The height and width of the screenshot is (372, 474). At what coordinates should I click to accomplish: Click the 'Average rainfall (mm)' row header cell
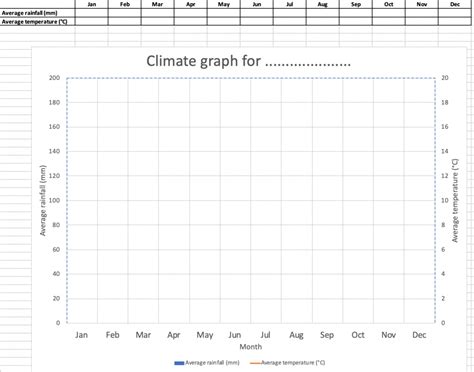[37, 13]
